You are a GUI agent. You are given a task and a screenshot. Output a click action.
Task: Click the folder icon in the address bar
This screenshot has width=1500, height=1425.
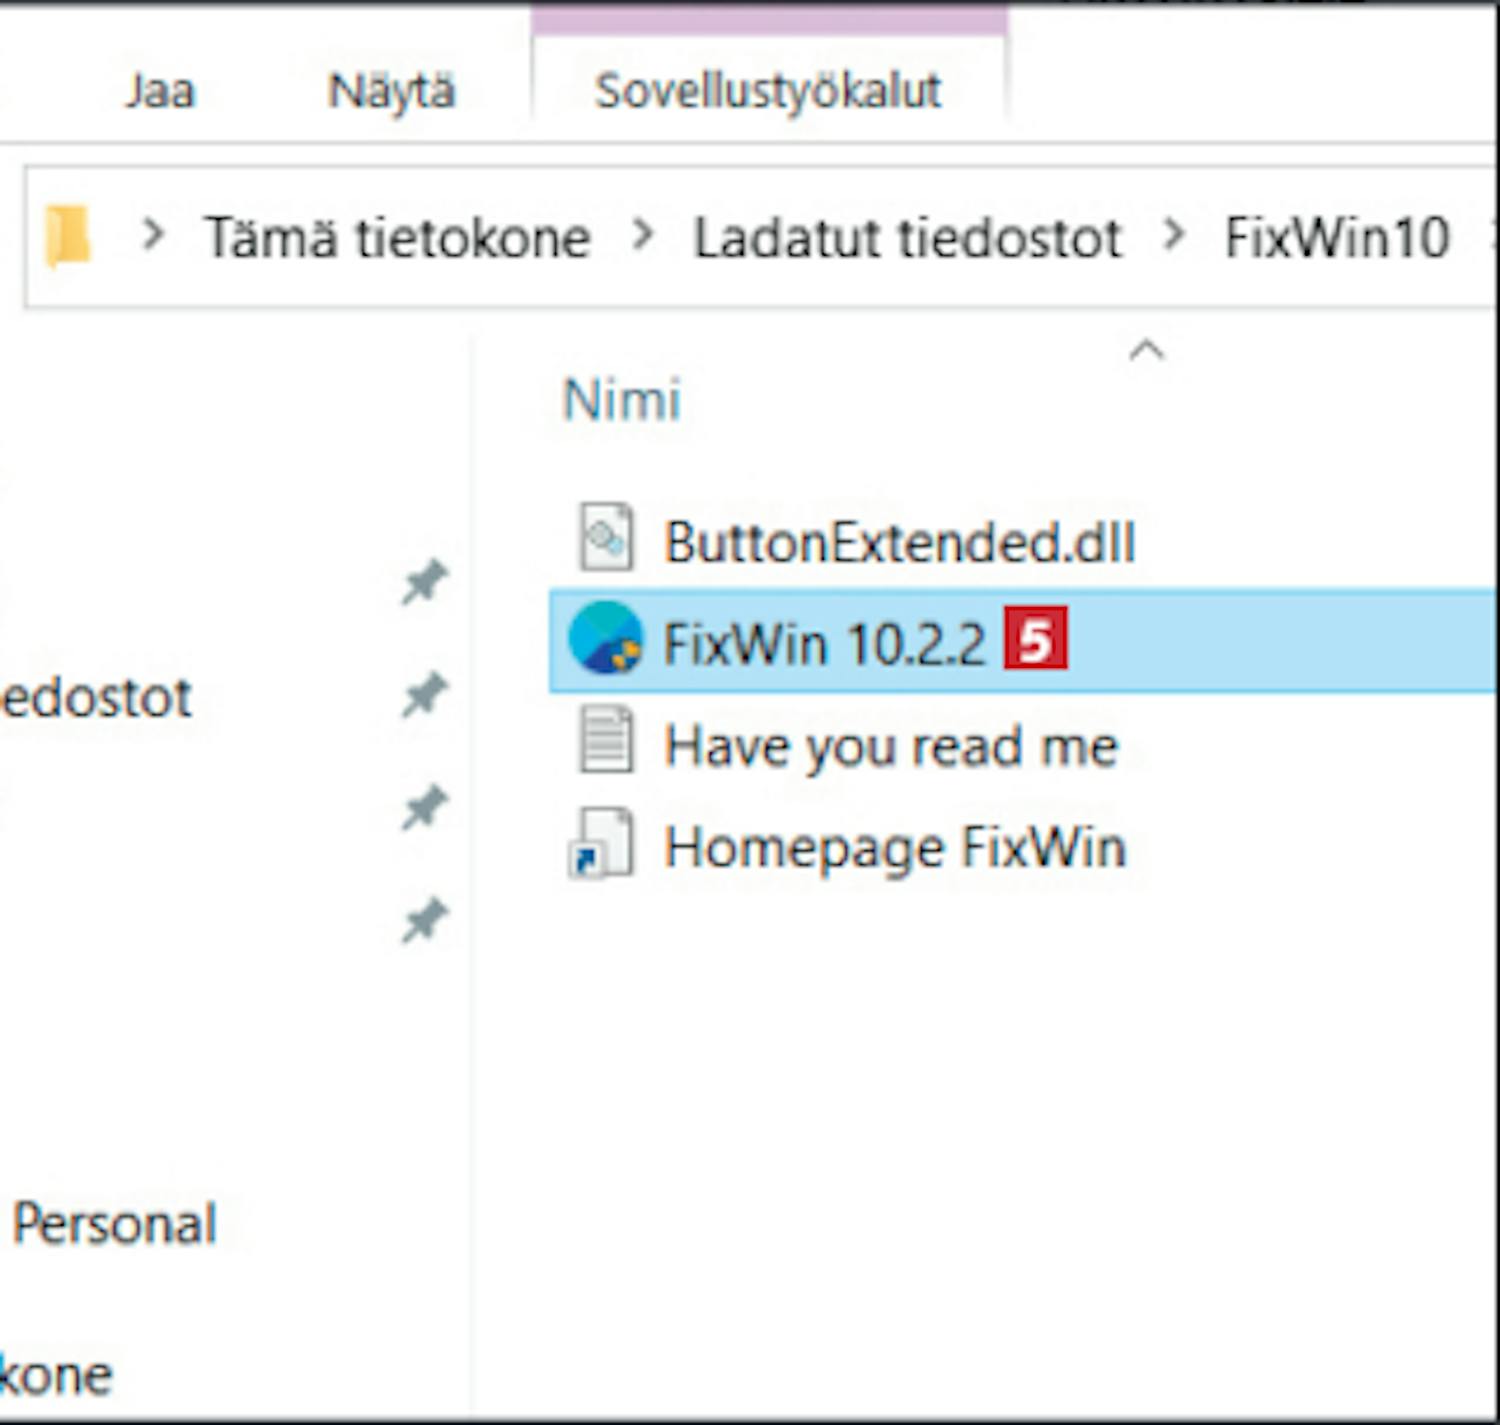[x=69, y=237]
